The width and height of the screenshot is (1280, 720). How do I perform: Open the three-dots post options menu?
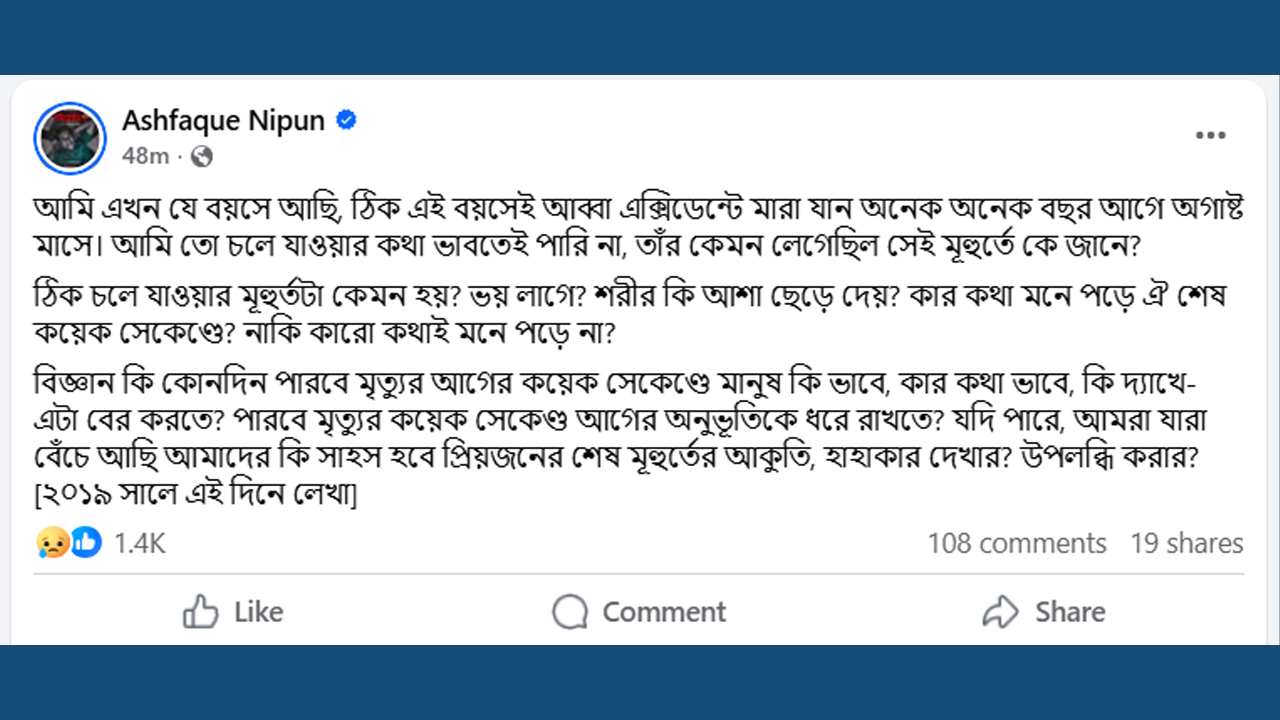click(x=1210, y=136)
